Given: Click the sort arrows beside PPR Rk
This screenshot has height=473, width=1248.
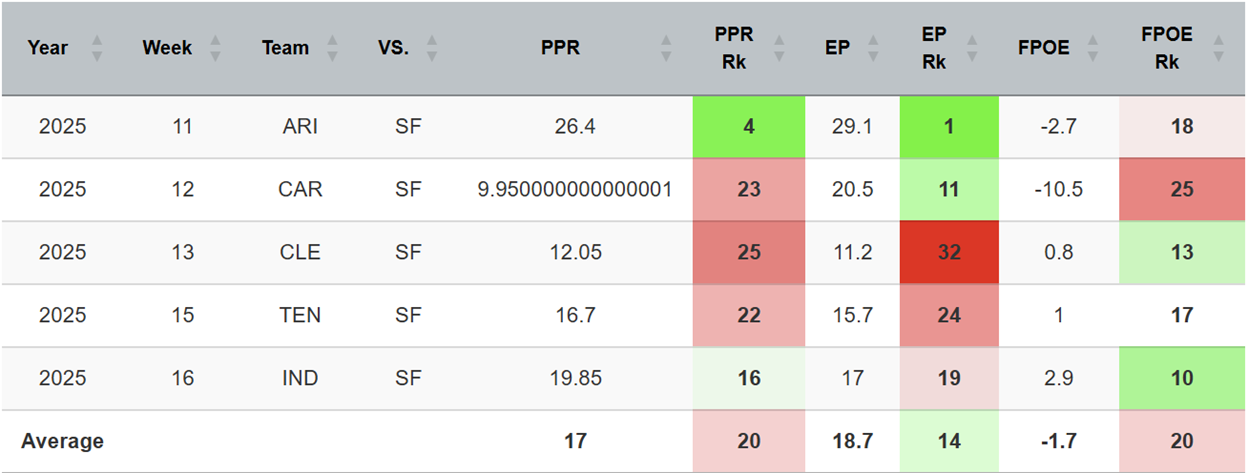Looking at the screenshot, I should (x=782, y=48).
